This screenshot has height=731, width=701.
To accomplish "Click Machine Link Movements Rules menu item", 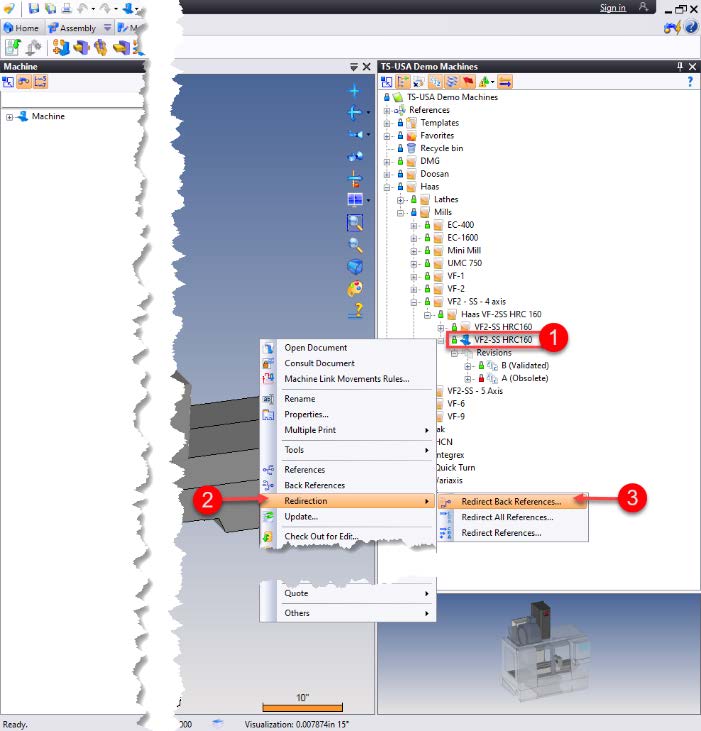I will (347, 379).
